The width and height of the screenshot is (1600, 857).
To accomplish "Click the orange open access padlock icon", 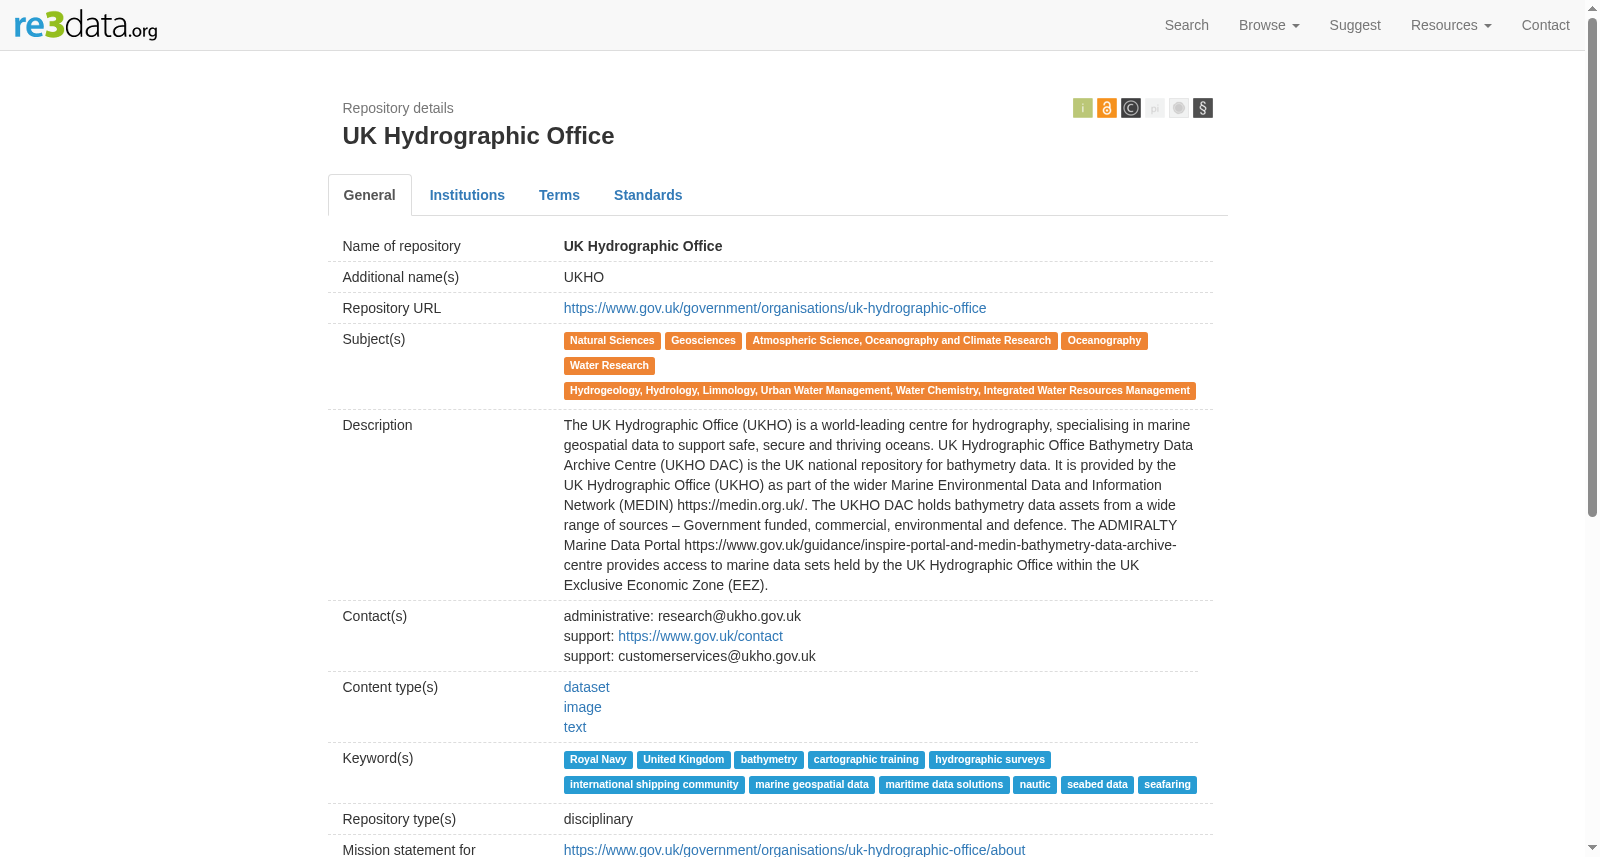I will (1107, 108).
